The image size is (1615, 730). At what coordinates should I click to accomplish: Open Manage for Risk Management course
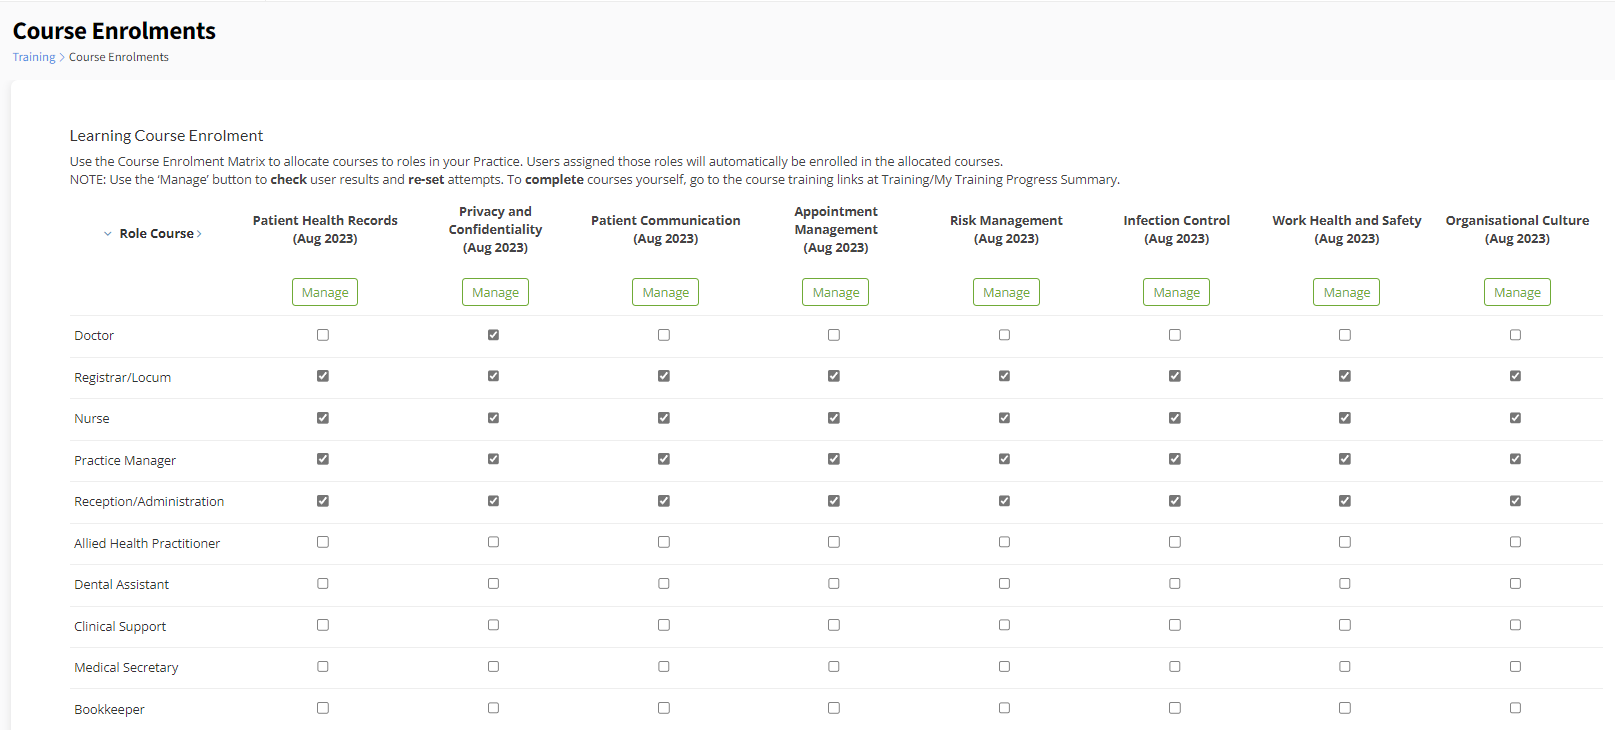pos(1006,292)
